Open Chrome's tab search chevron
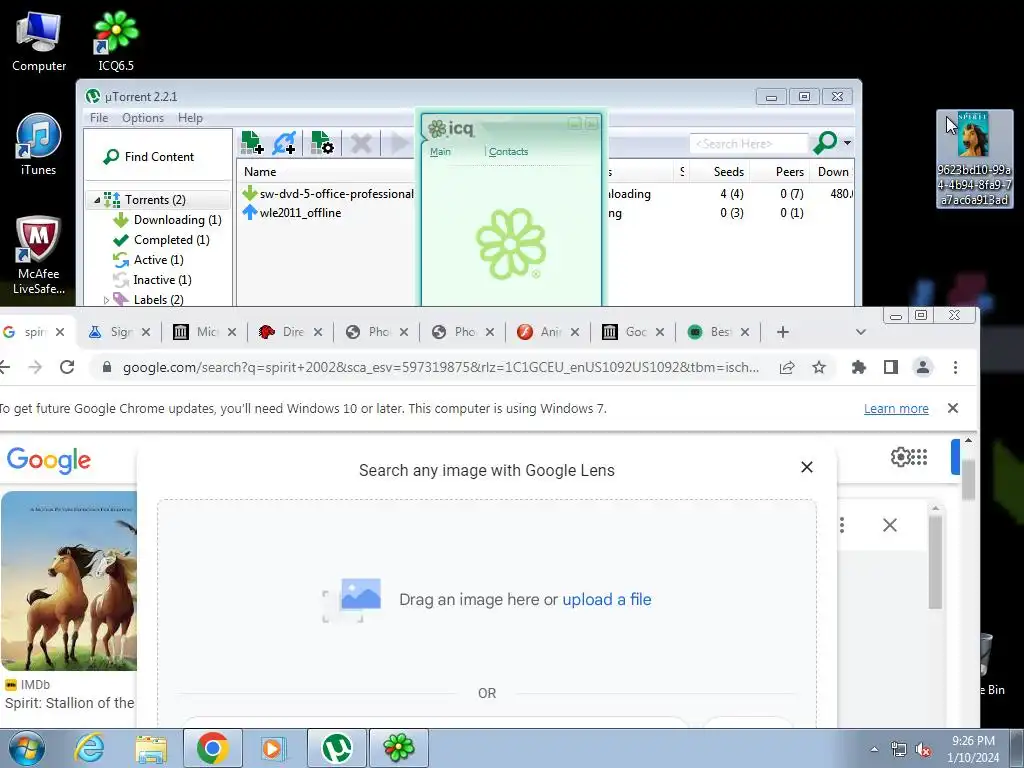The image size is (1024, 768). pos(861,332)
